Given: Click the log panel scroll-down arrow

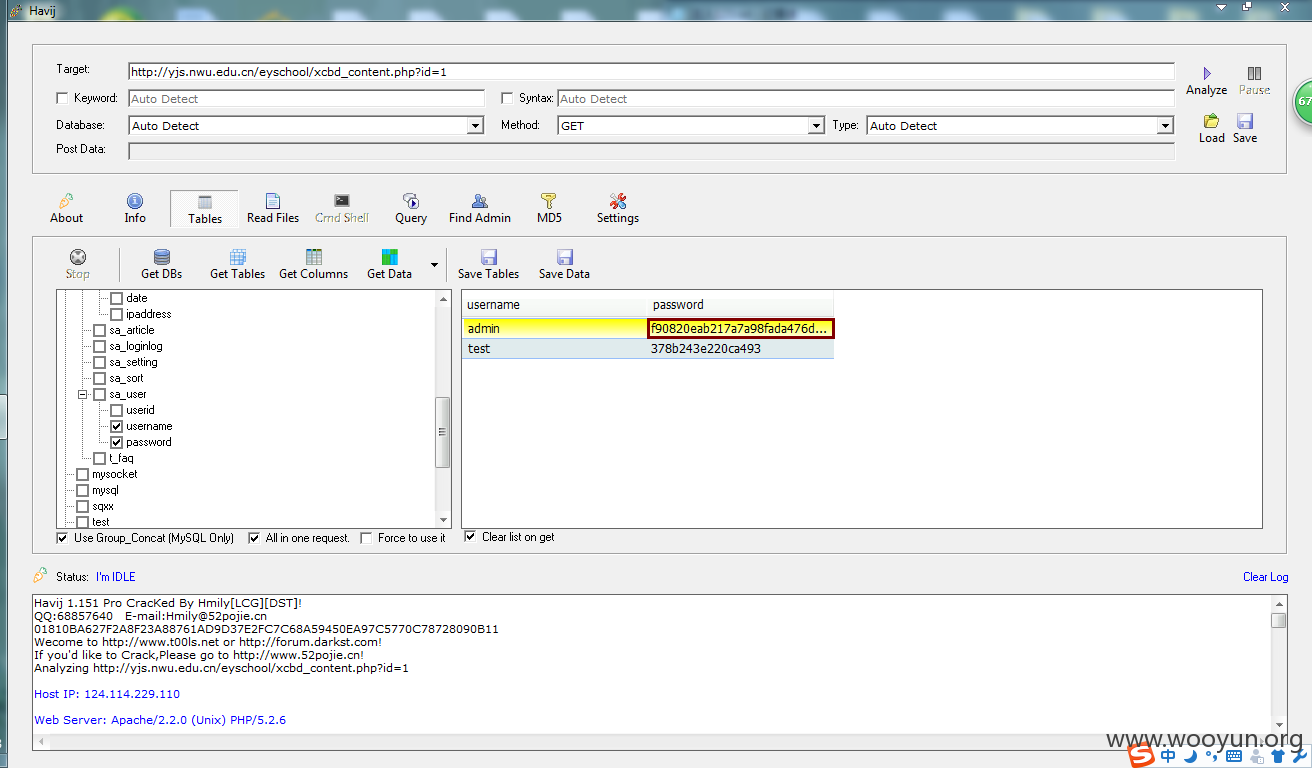Looking at the screenshot, I should [x=1279, y=726].
